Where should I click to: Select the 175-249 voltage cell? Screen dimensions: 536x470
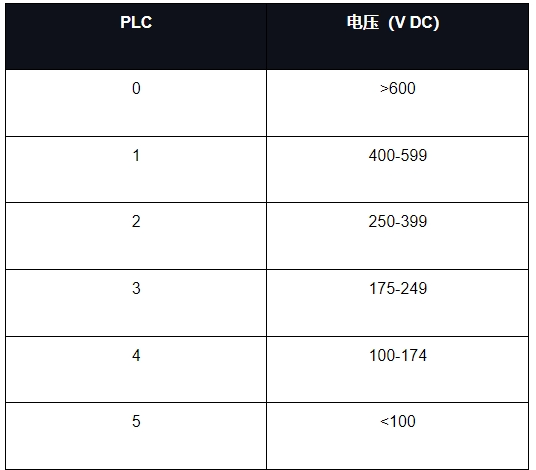click(398, 303)
